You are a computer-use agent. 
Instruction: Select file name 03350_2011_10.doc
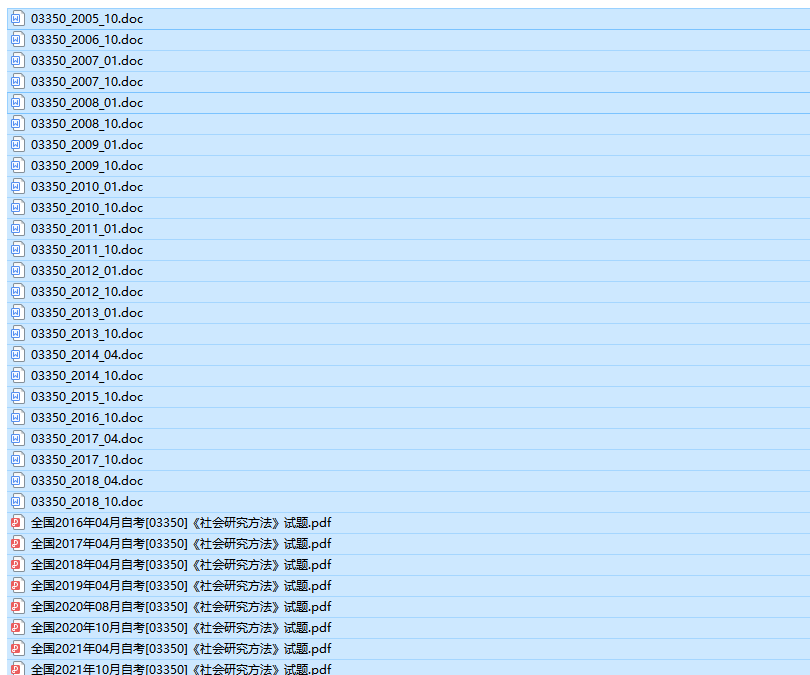87,250
